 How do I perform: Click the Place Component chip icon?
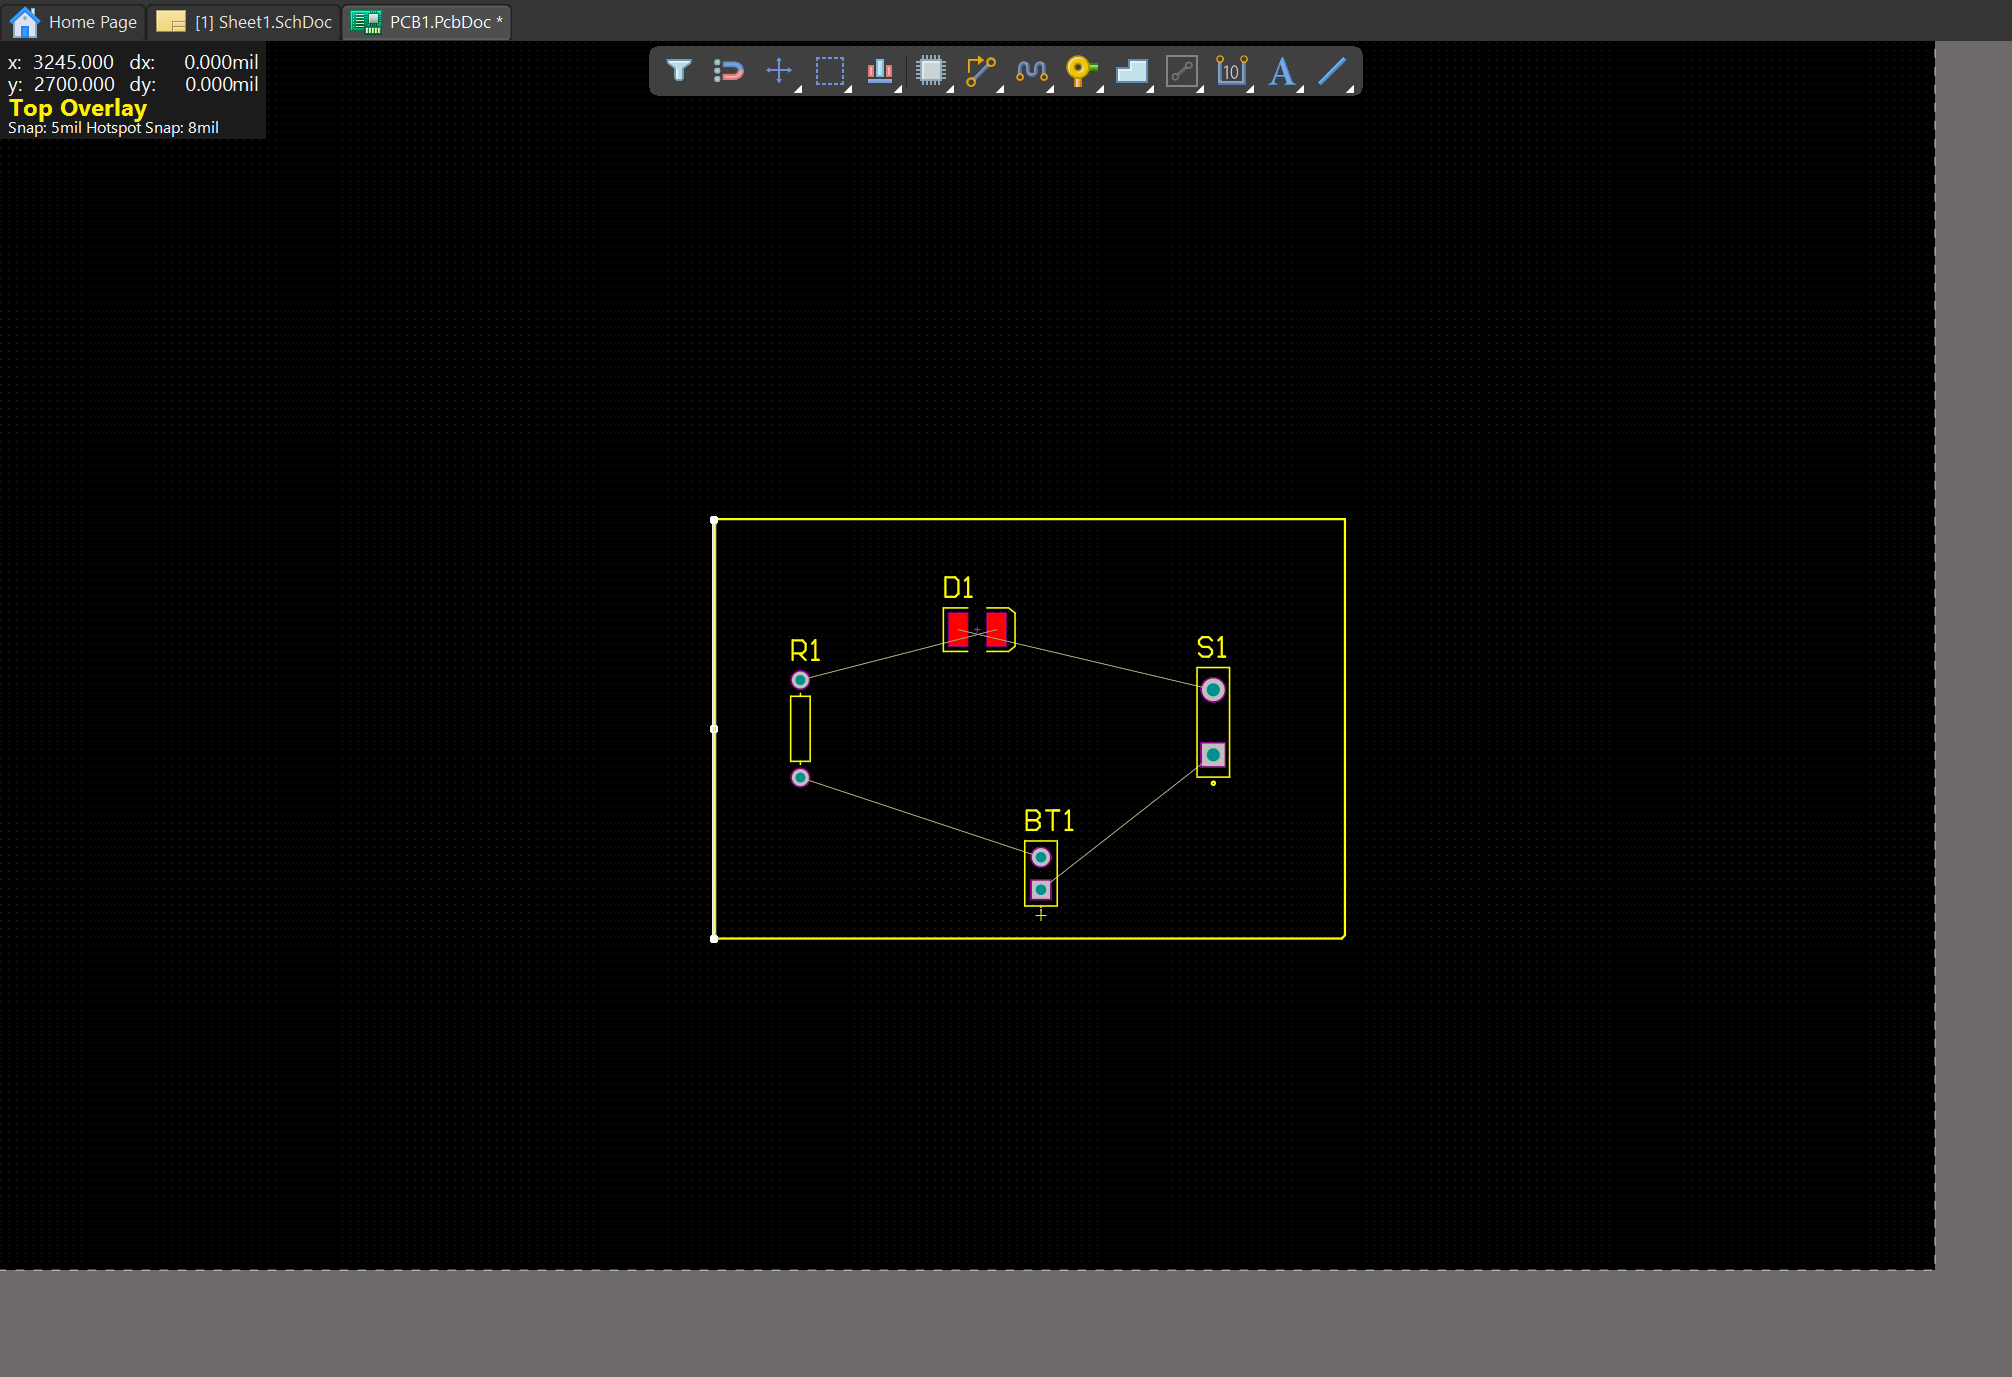[930, 71]
